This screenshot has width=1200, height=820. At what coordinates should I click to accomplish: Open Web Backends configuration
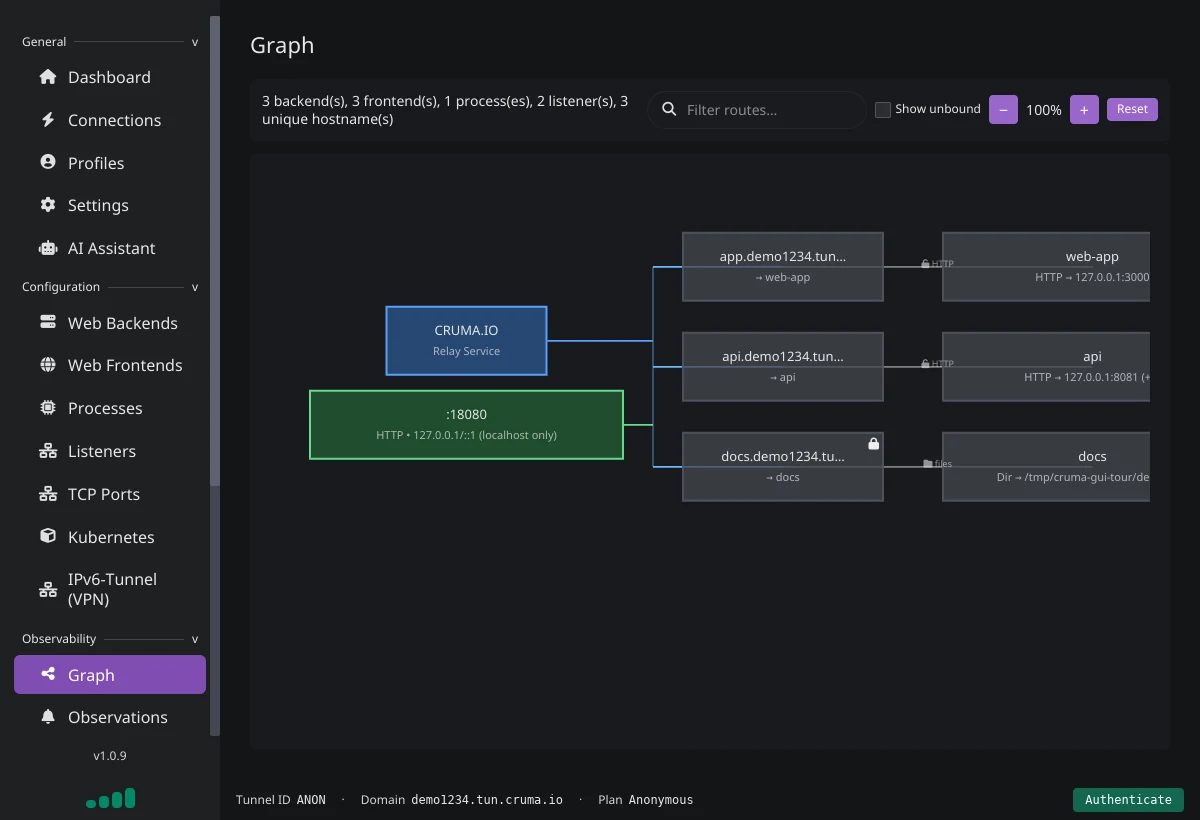tap(110, 323)
